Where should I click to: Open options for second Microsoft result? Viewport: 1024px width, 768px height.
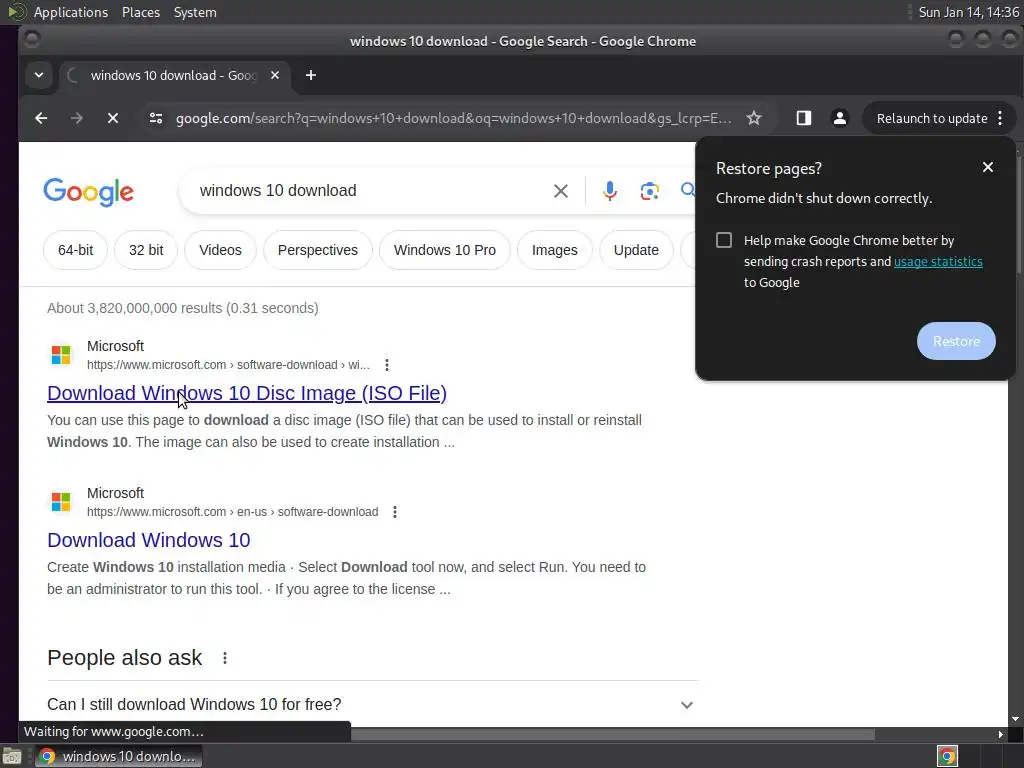394,512
